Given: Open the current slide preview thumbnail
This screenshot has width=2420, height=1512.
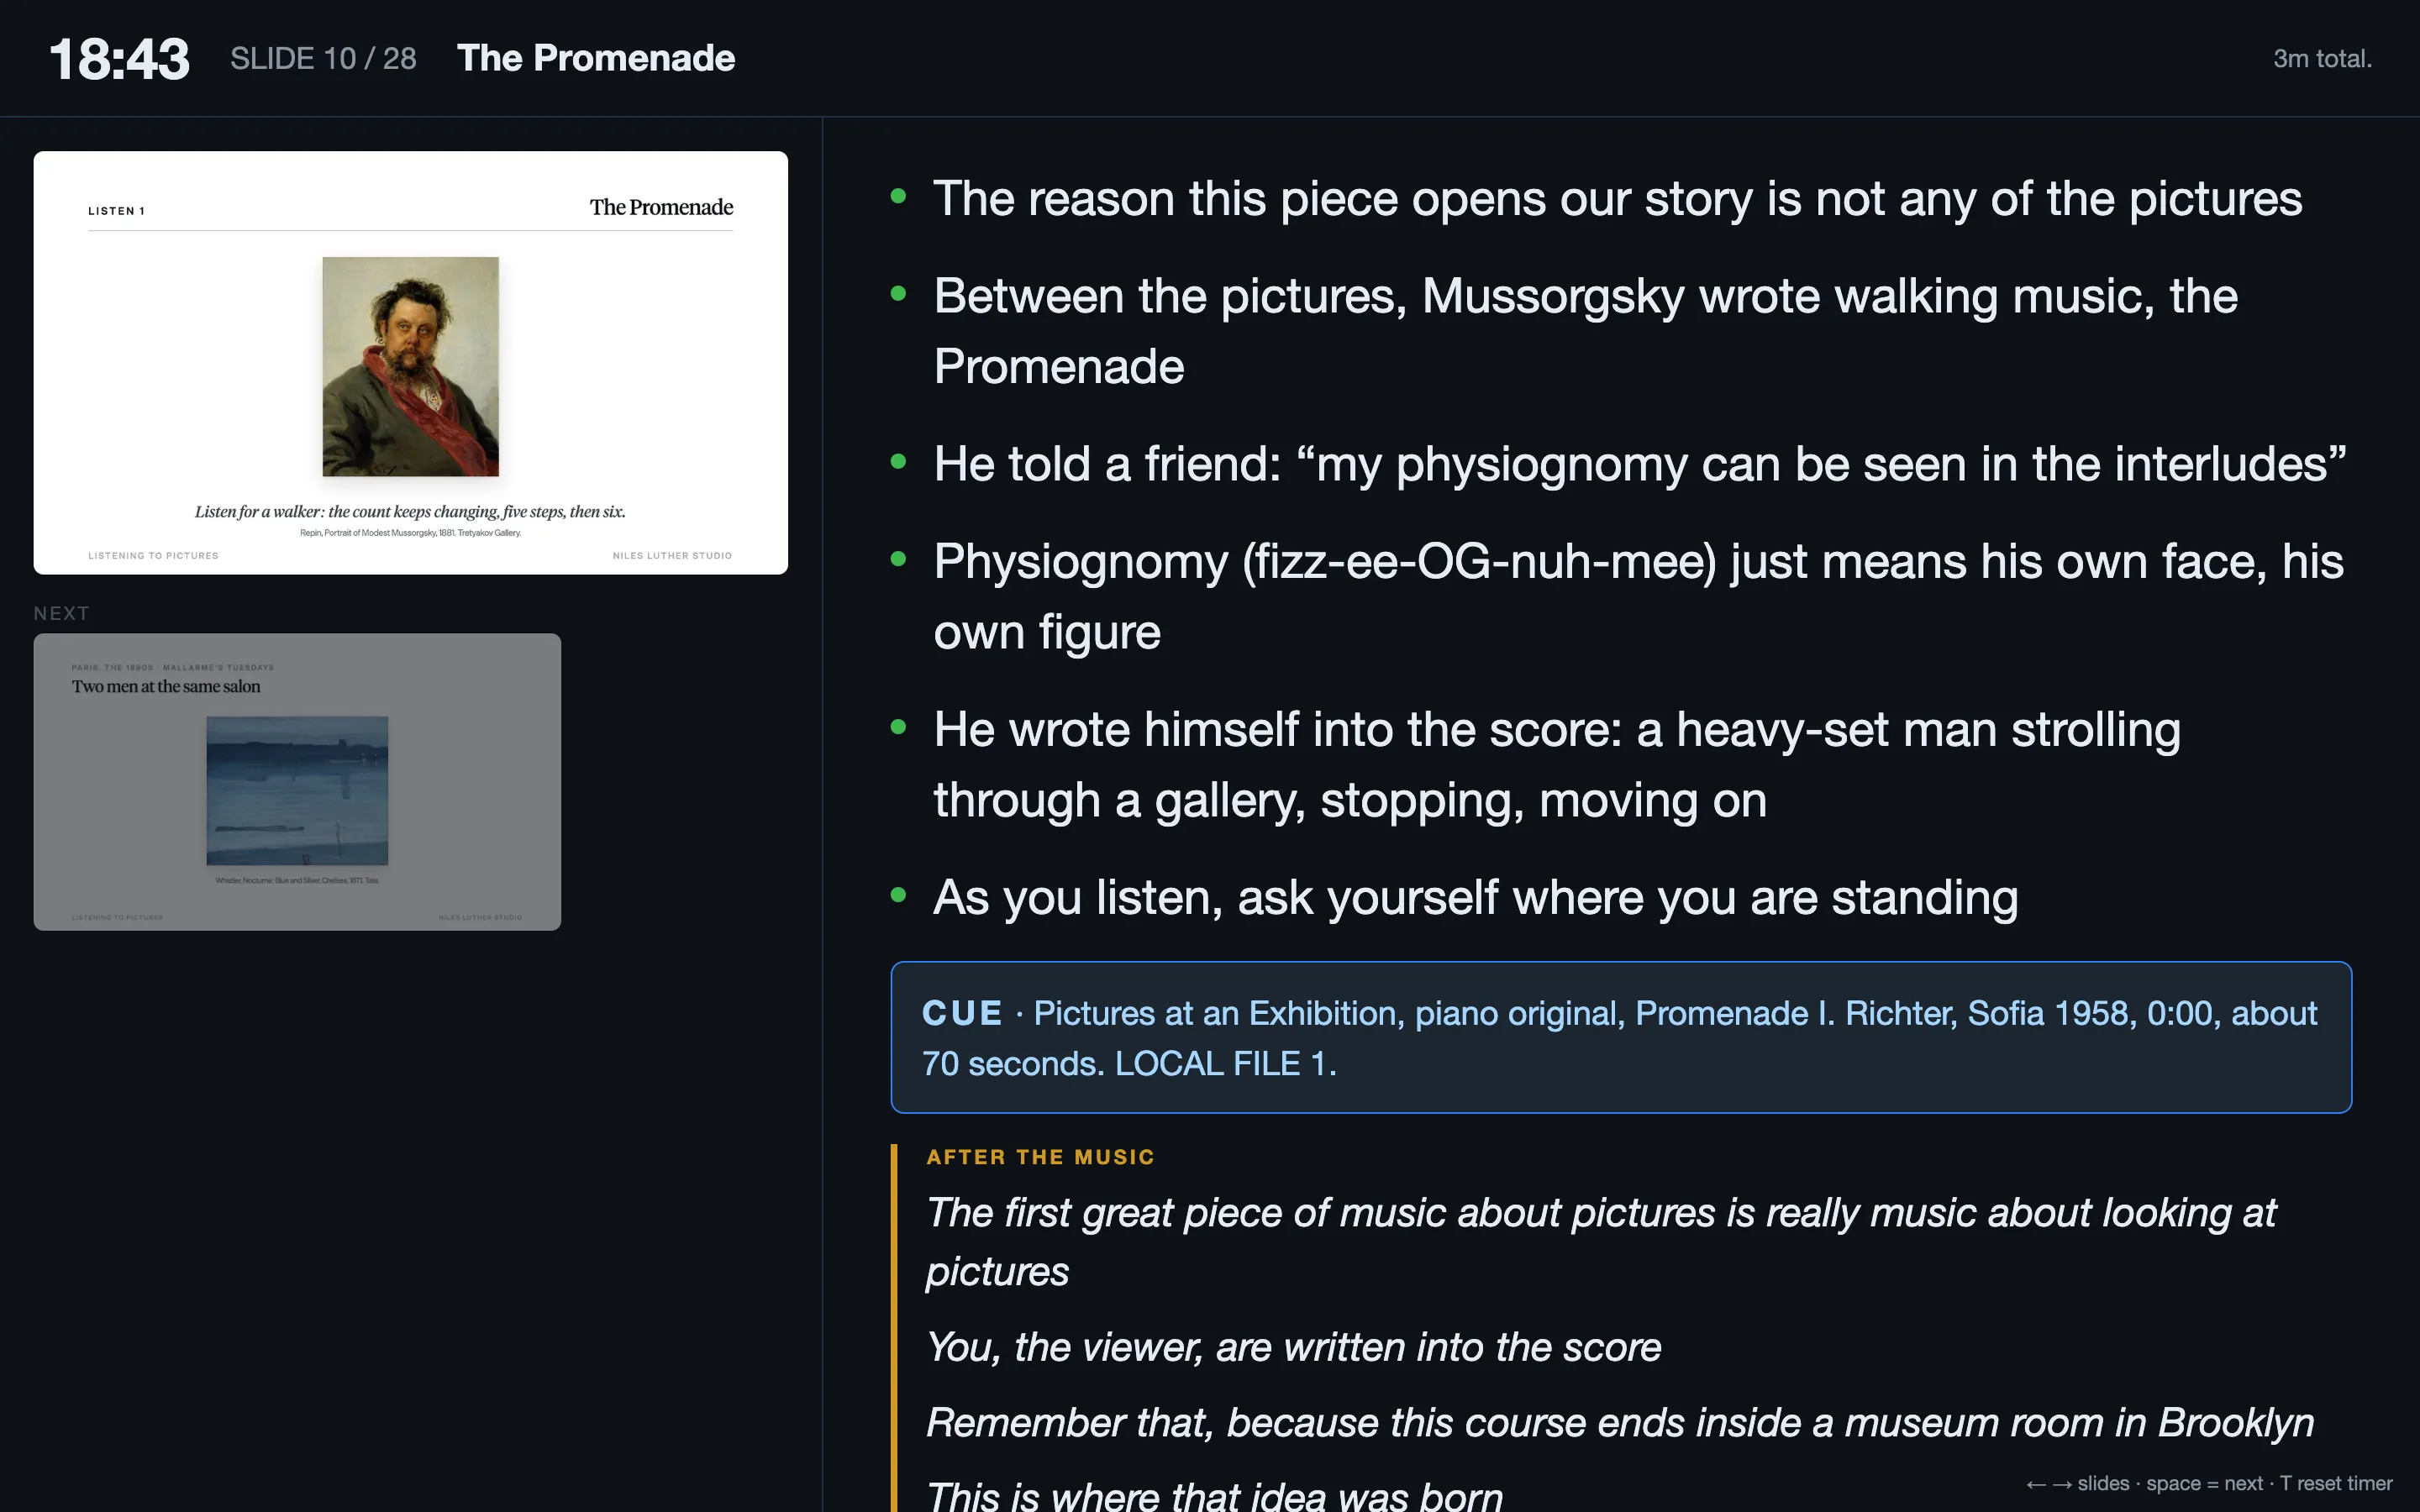Looking at the screenshot, I should 410,363.
